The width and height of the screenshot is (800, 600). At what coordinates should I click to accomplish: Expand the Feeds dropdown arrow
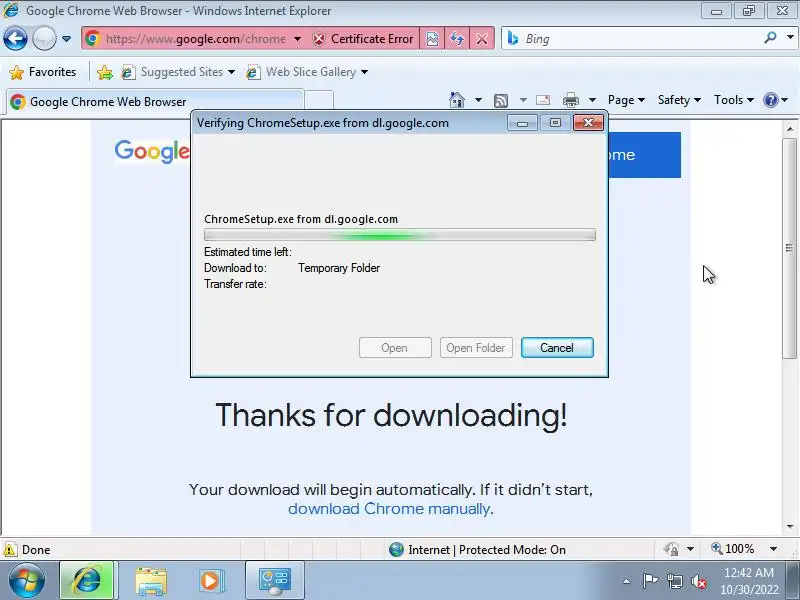523,100
